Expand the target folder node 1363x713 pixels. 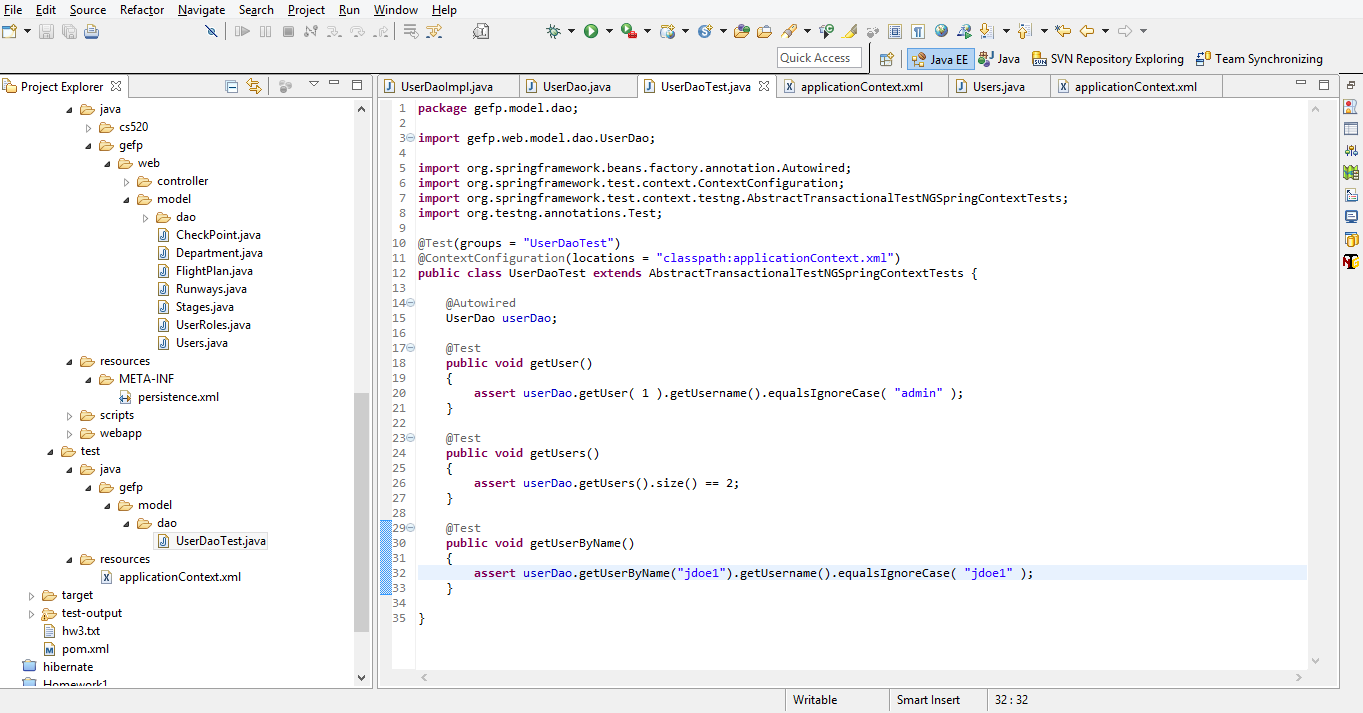(x=32, y=595)
